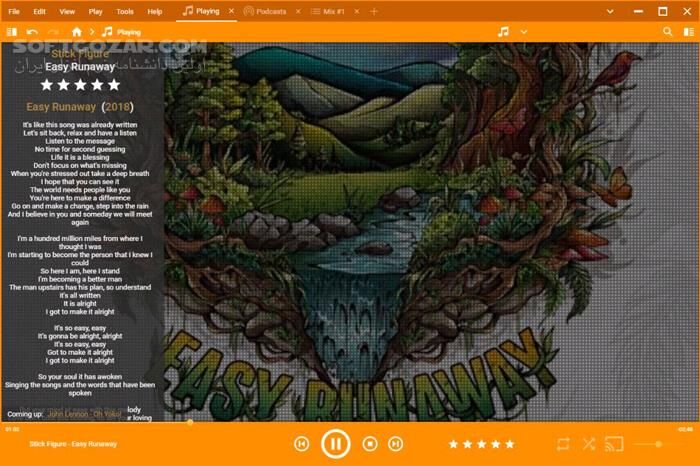Show the right-side panel layout icon
Viewport: 700px width, 466px height.
tap(688, 32)
